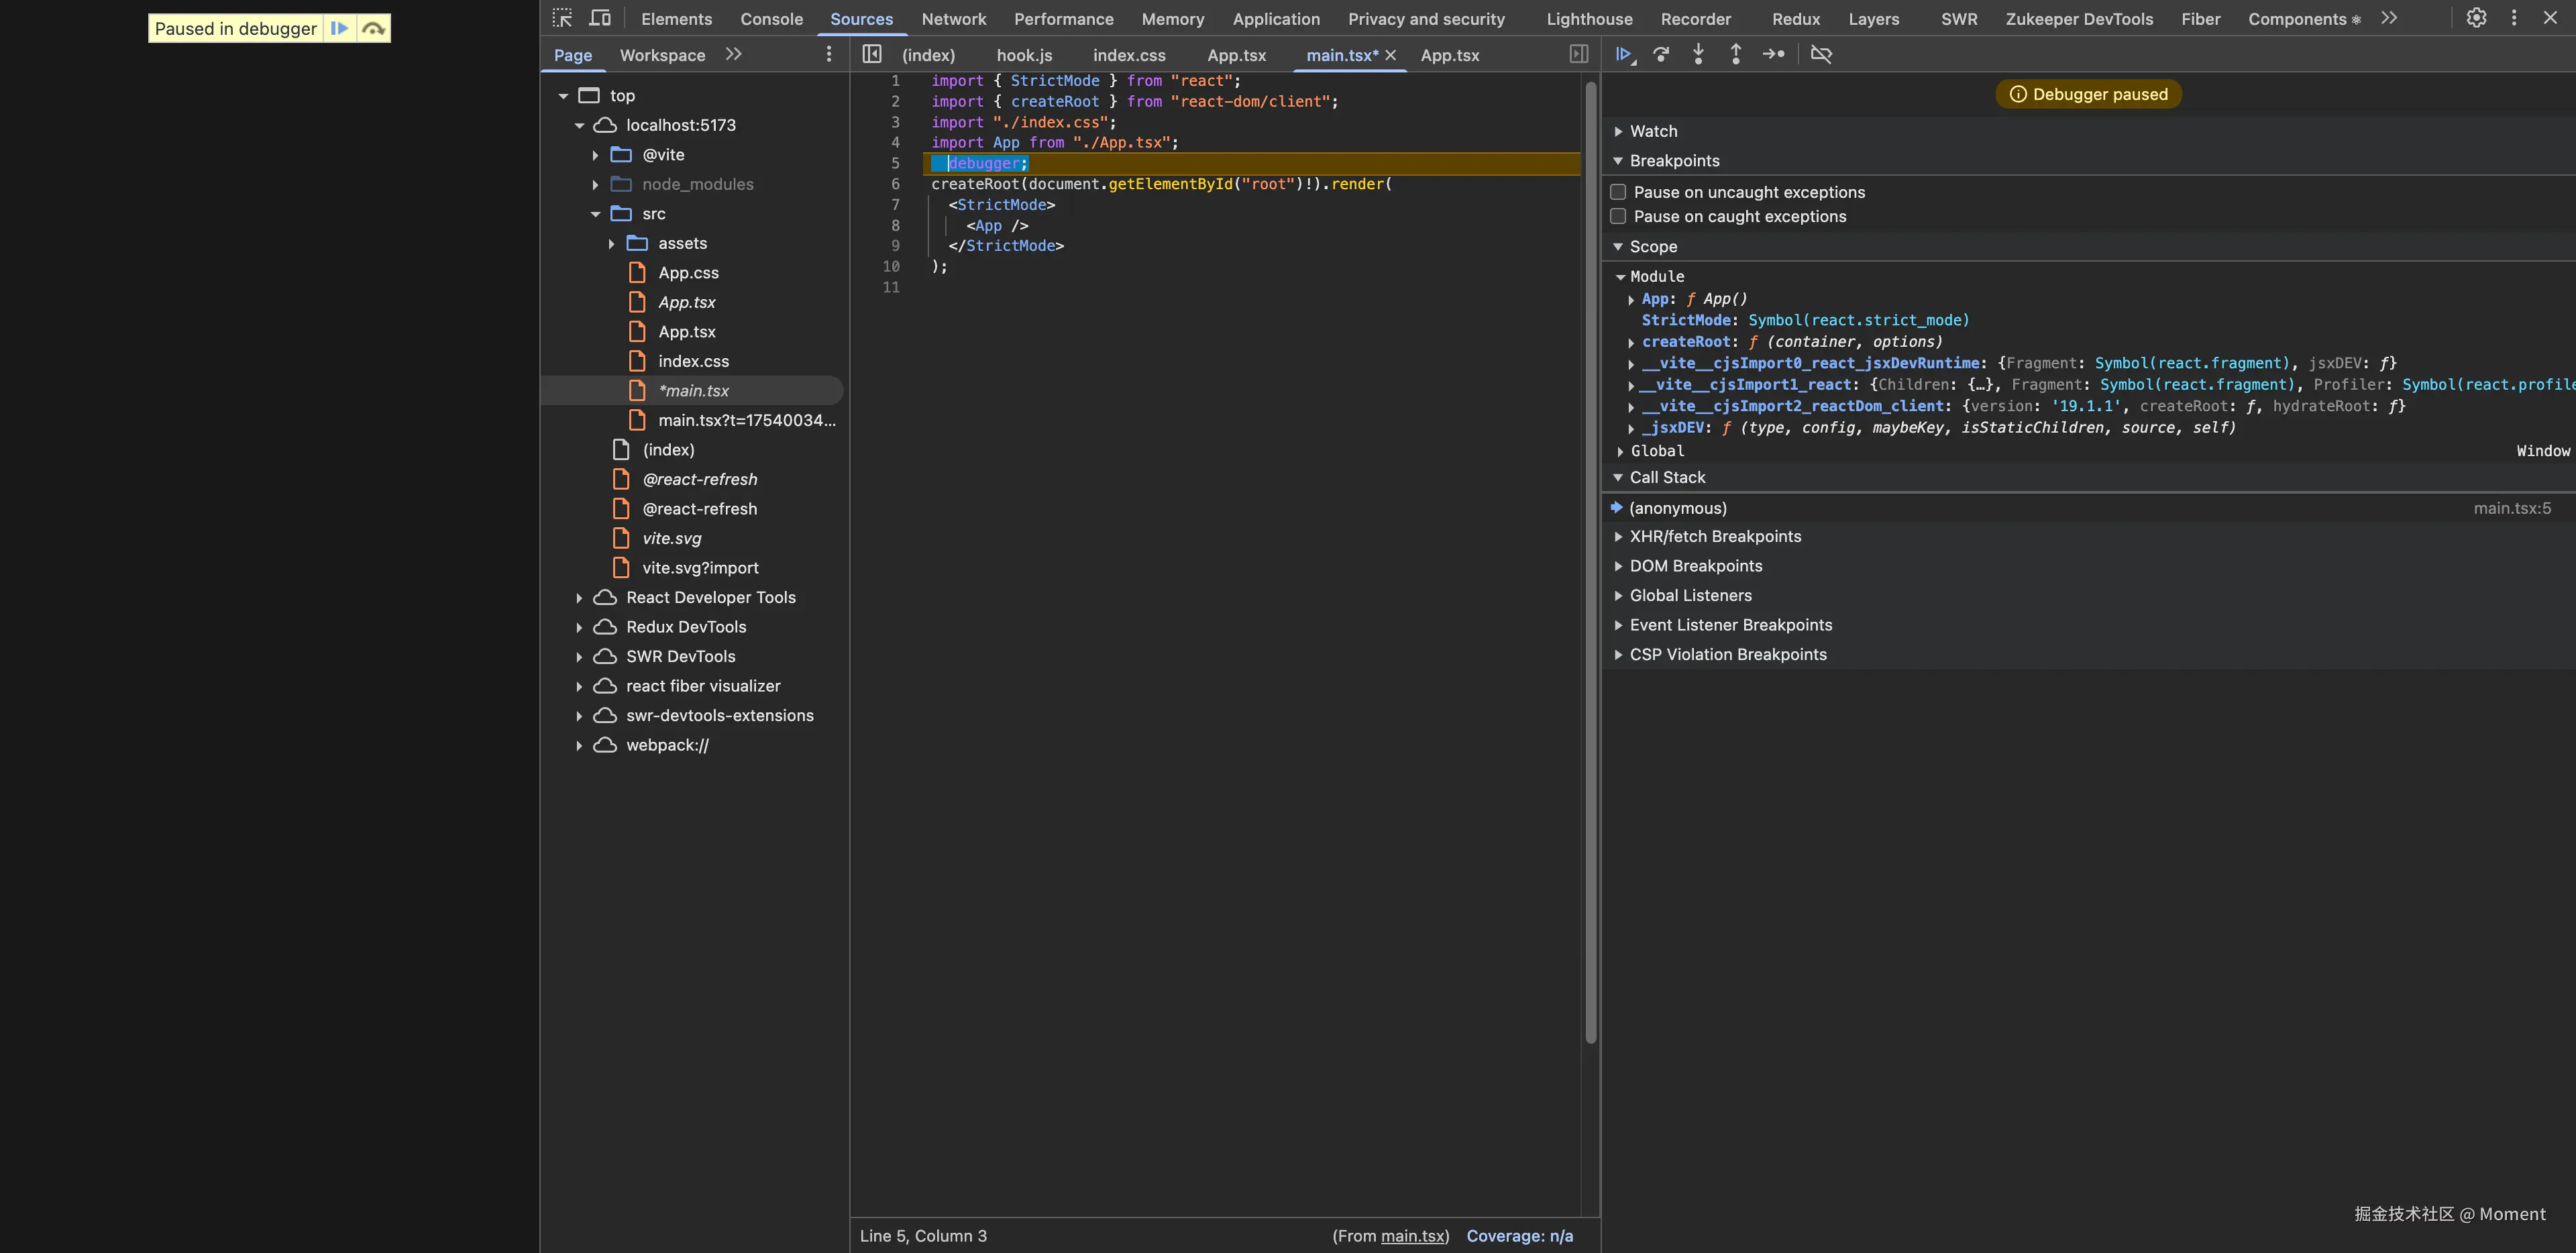The height and width of the screenshot is (1253, 2576).
Task: Open DevTools settings gear
Action: point(2476,18)
